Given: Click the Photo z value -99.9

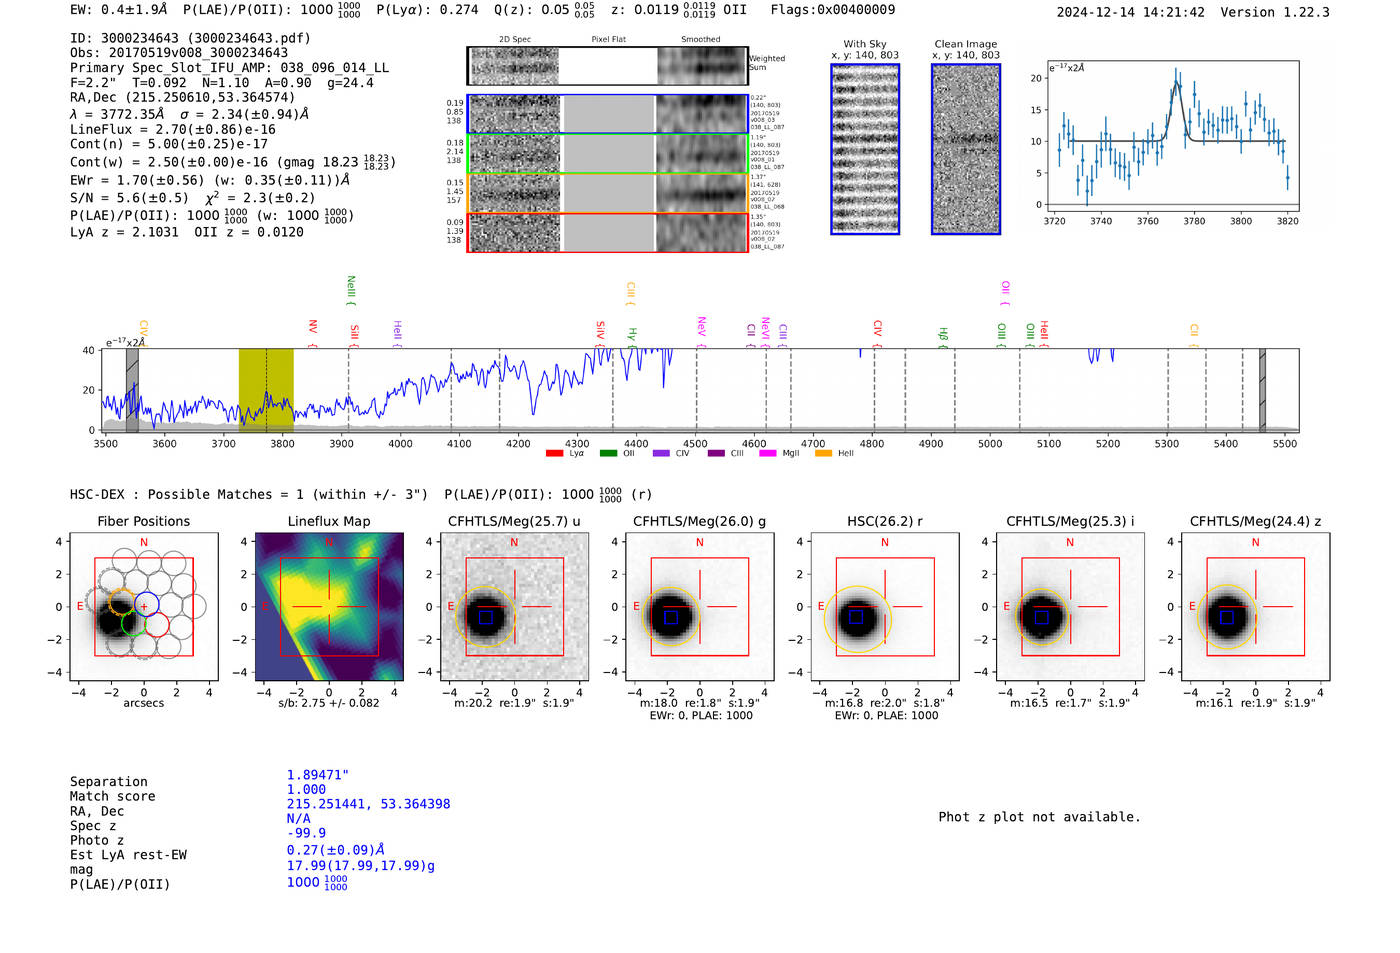Looking at the screenshot, I should [306, 833].
